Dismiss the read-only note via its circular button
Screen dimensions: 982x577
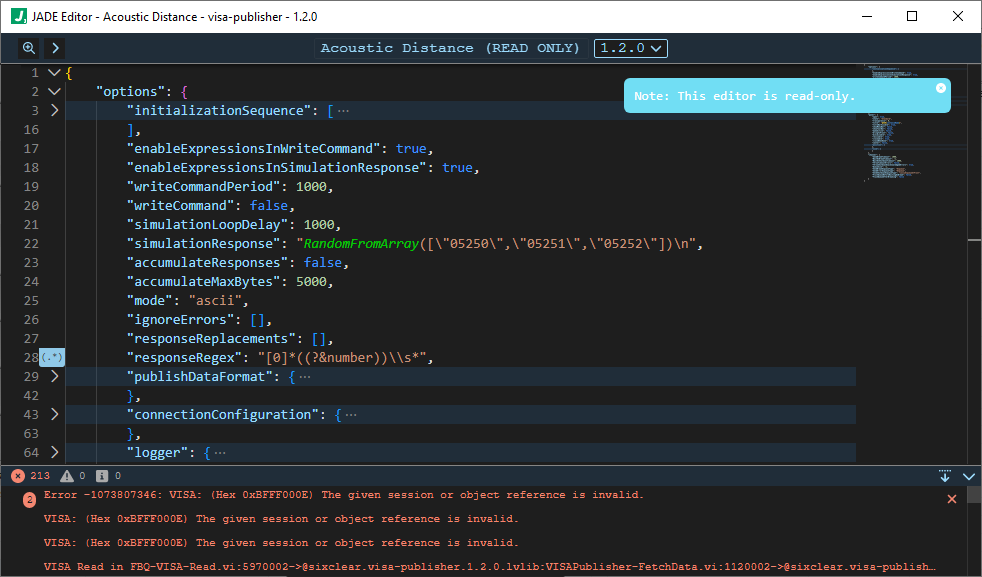941,87
